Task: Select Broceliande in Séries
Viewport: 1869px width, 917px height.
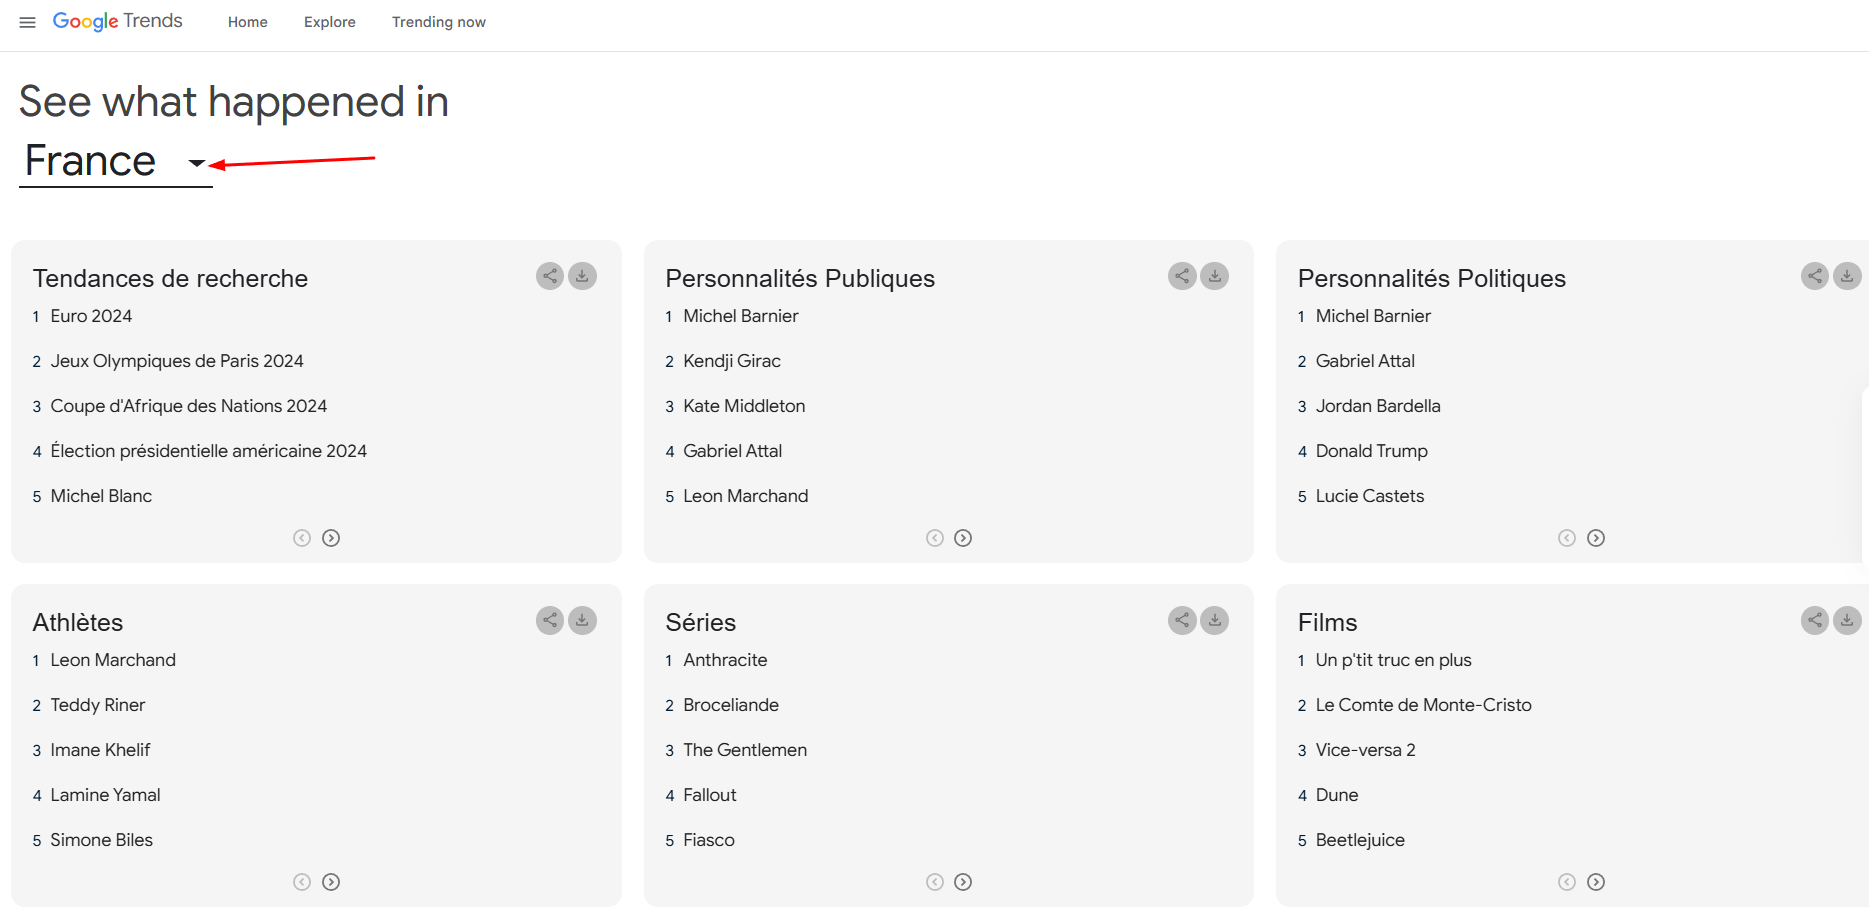Action: point(731,705)
